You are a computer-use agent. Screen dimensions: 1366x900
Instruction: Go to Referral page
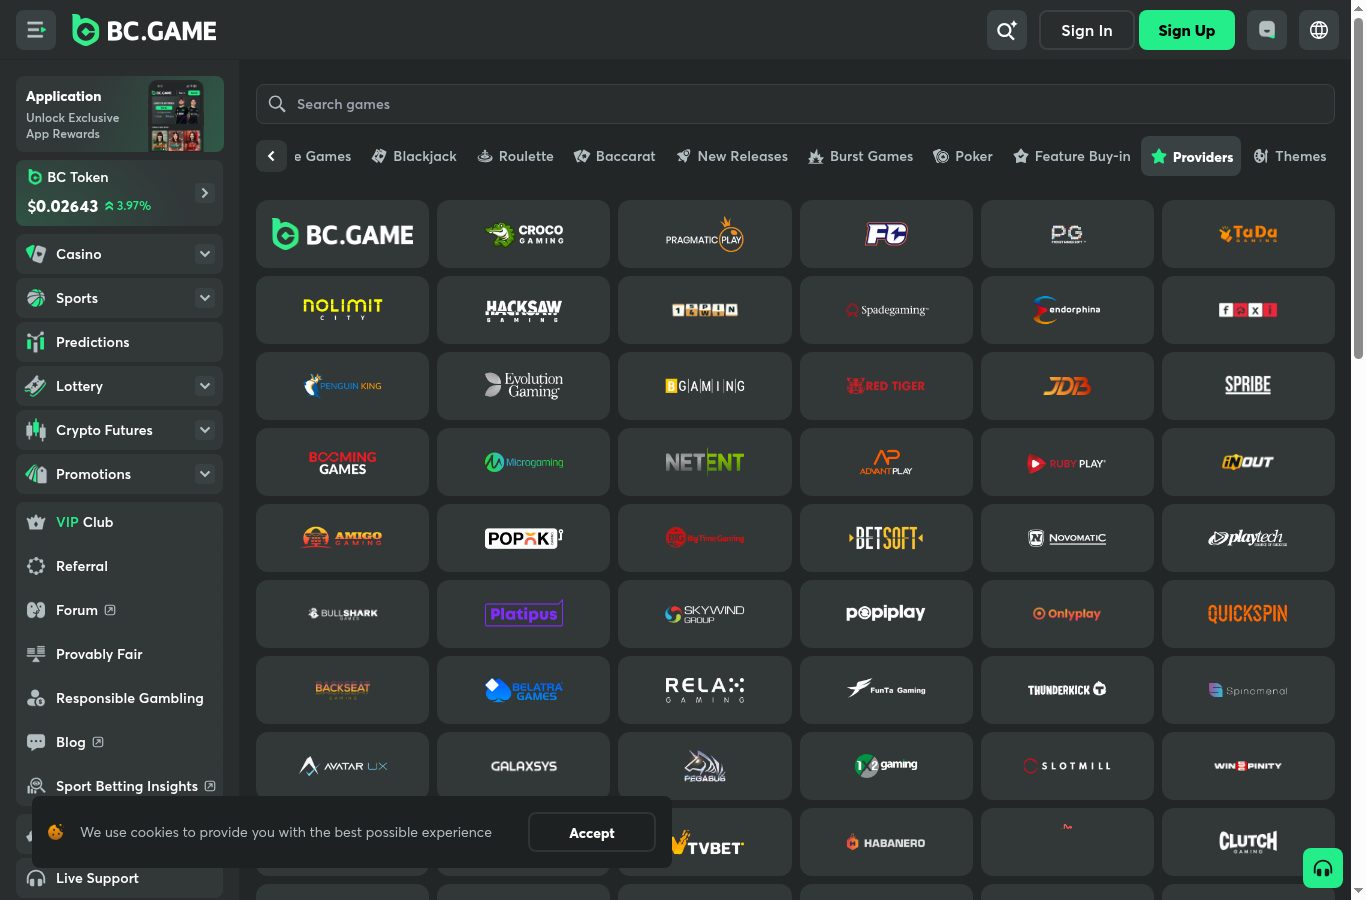(x=119, y=566)
